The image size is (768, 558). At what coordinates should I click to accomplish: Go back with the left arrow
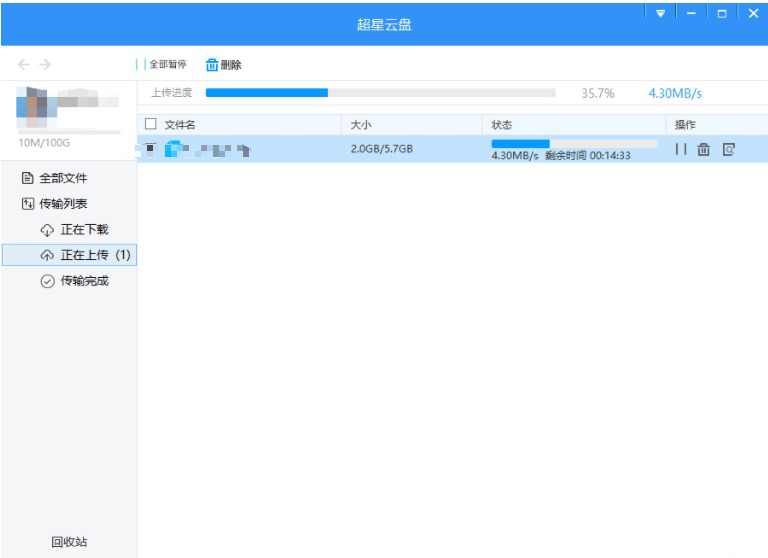23,64
